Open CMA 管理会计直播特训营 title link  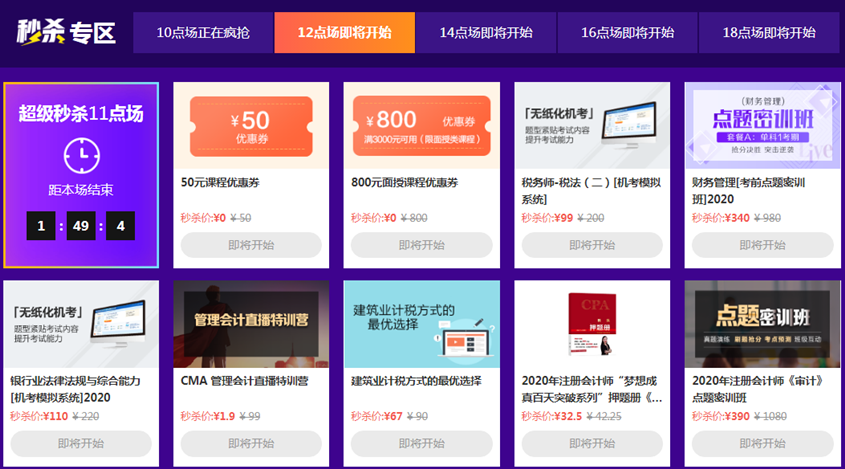coord(245,381)
